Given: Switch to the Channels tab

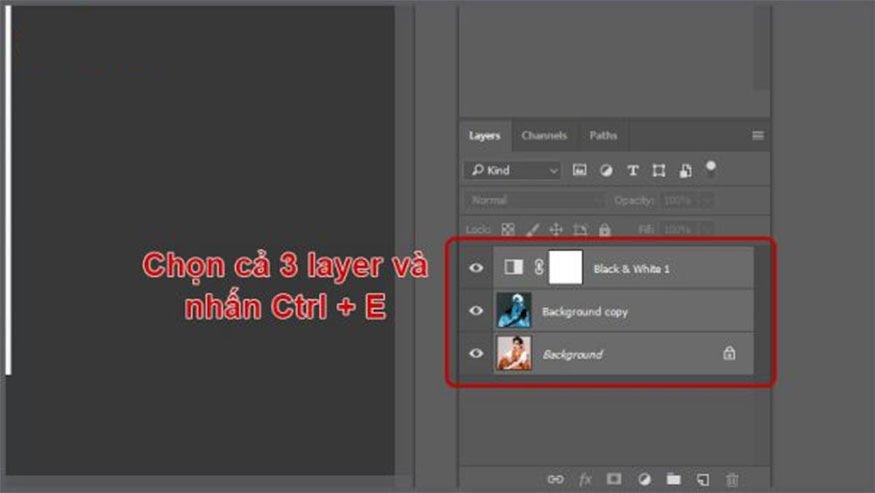Looking at the screenshot, I should pos(544,136).
